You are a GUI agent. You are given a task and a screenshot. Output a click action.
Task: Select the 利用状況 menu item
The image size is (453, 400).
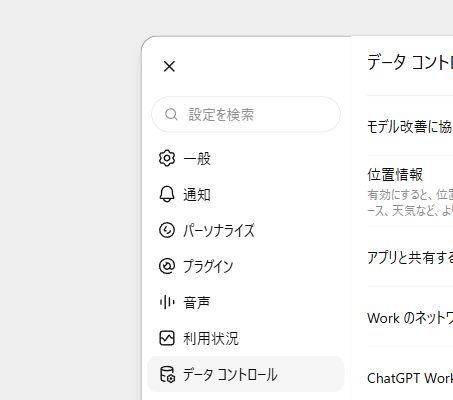pyautogui.click(x=246, y=338)
